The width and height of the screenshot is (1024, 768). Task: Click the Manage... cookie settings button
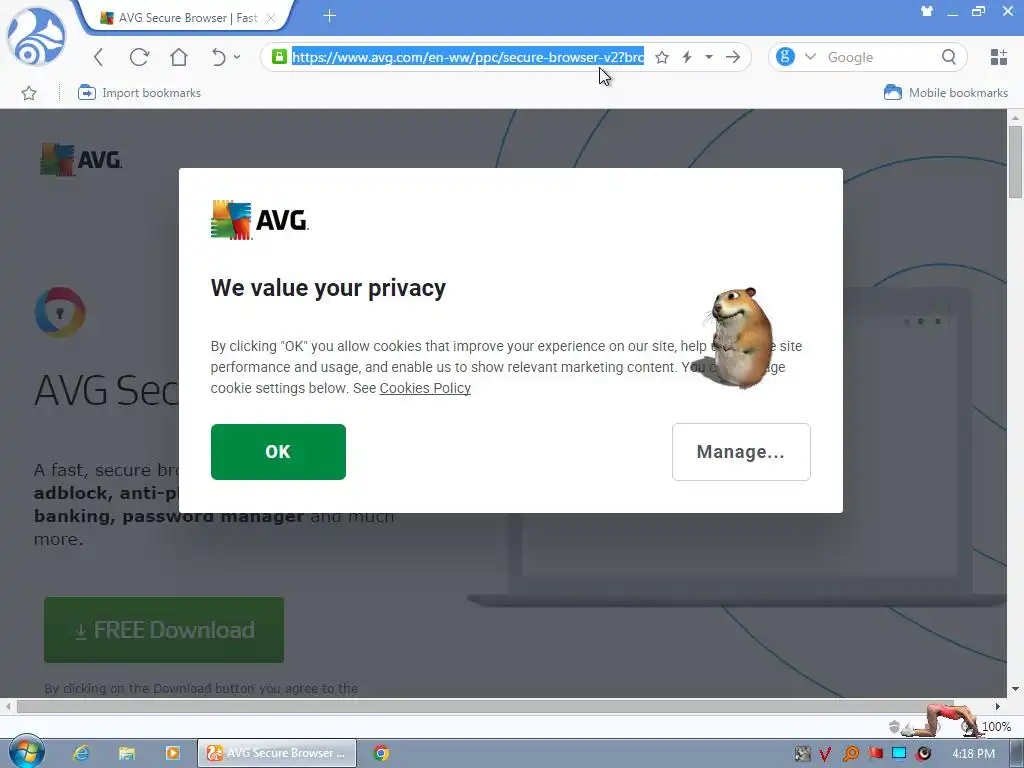click(741, 452)
